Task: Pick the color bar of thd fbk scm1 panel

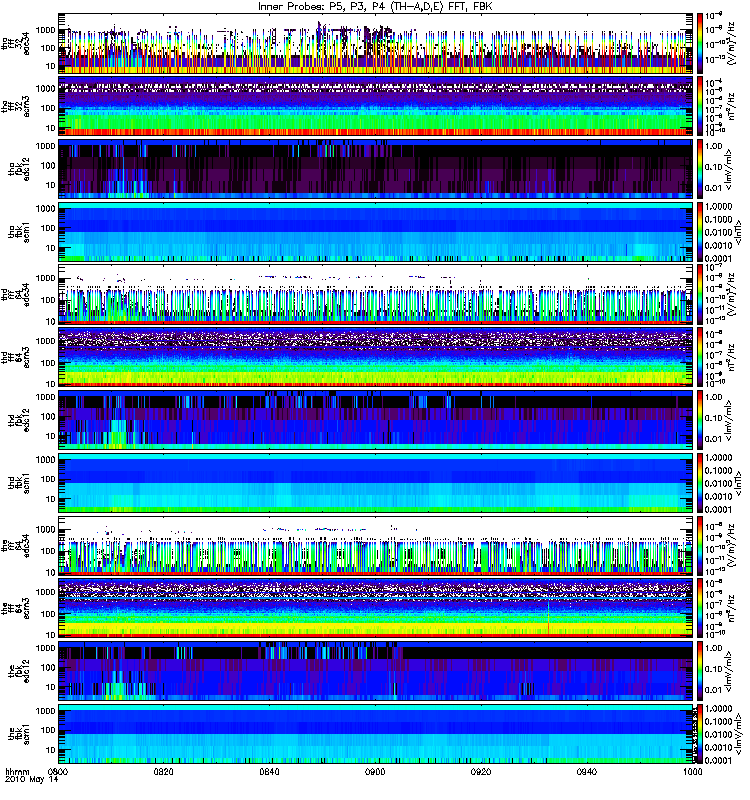Action: 699,483
